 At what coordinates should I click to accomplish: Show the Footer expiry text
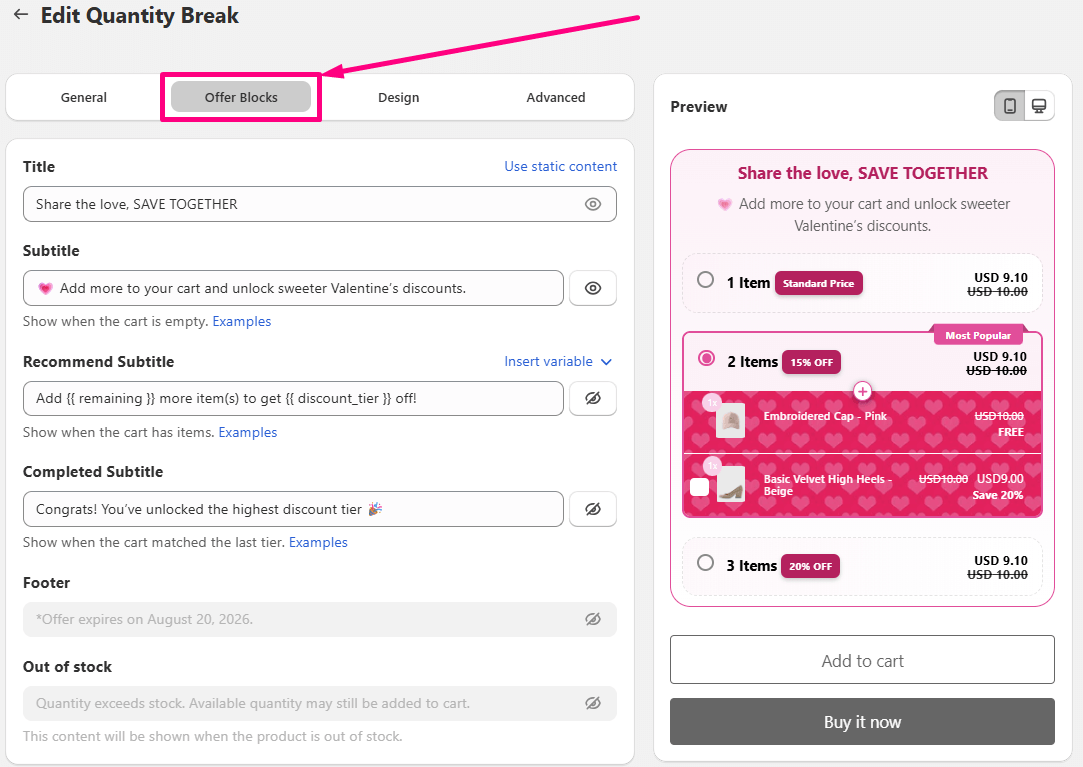(x=592, y=619)
